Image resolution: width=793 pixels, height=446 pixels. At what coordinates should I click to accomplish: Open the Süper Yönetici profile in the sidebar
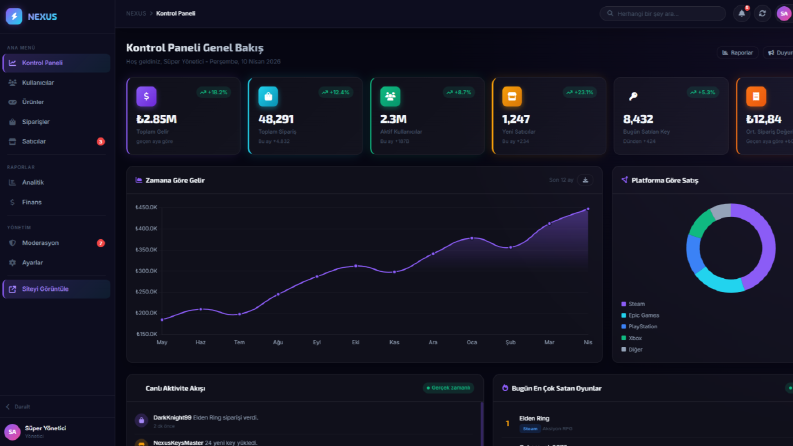(x=57, y=431)
